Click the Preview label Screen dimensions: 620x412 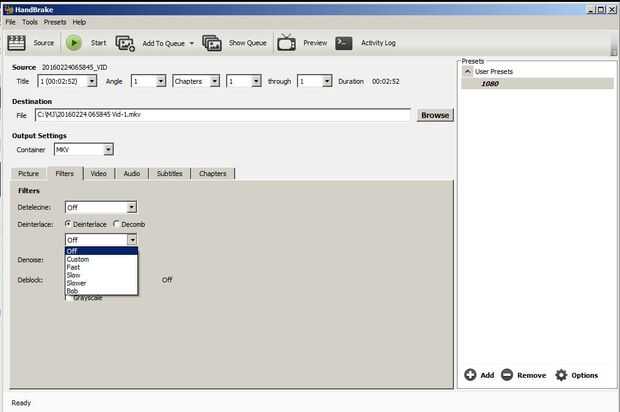coord(315,43)
